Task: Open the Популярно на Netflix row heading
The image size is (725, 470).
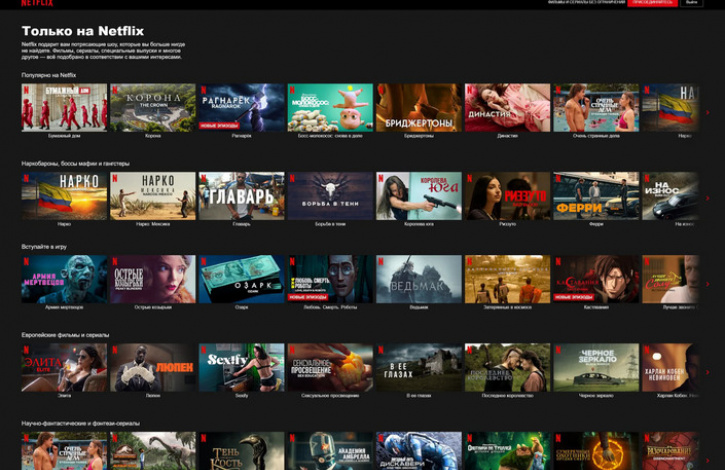Action: pos(49,75)
